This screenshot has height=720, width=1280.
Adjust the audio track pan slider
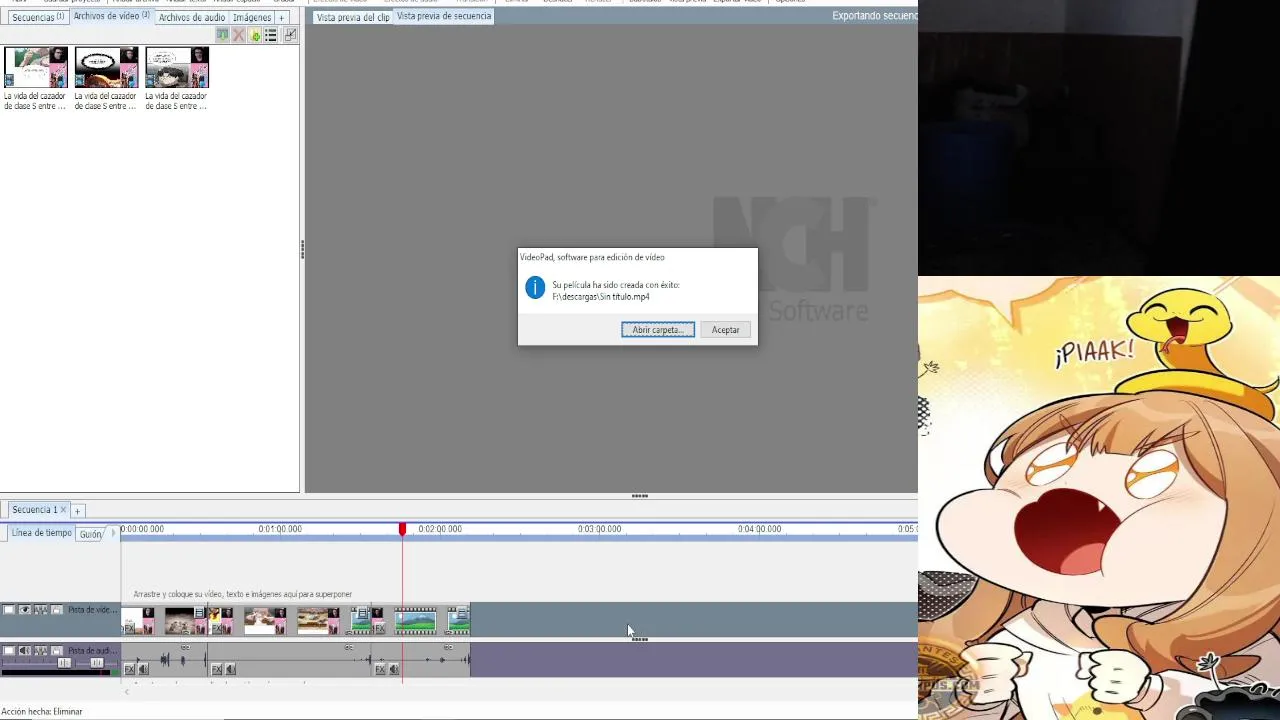pyautogui.click(x=97, y=662)
